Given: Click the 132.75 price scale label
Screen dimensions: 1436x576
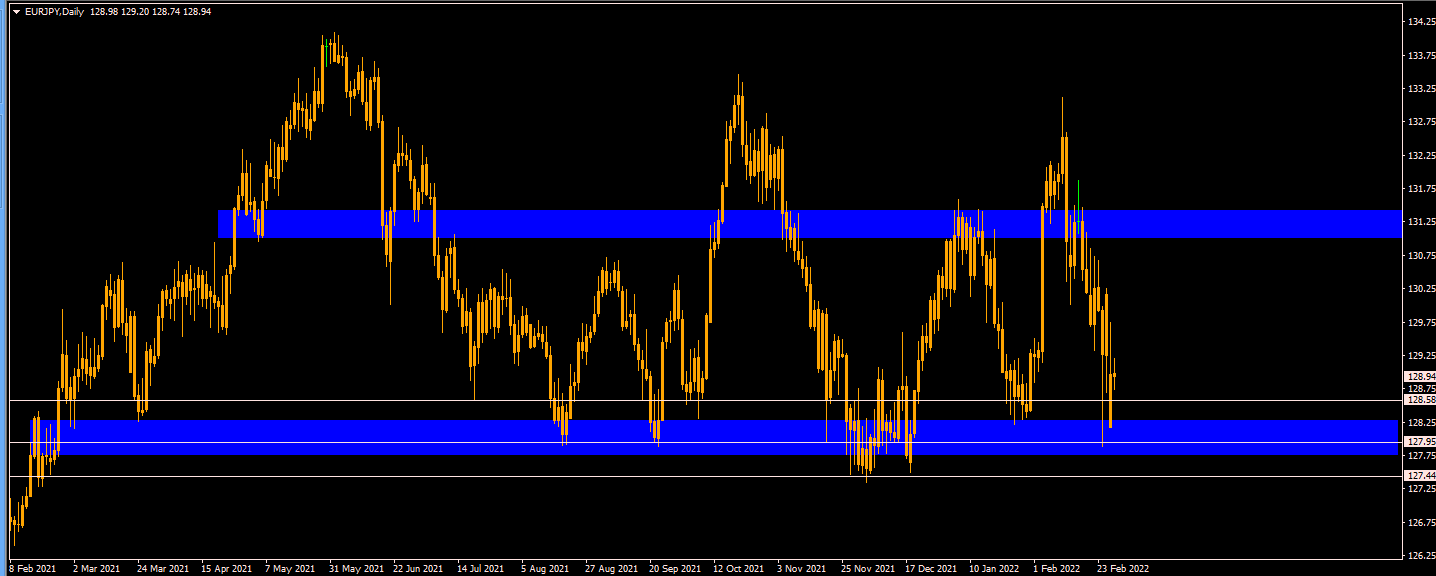Looking at the screenshot, I should tap(1421, 122).
